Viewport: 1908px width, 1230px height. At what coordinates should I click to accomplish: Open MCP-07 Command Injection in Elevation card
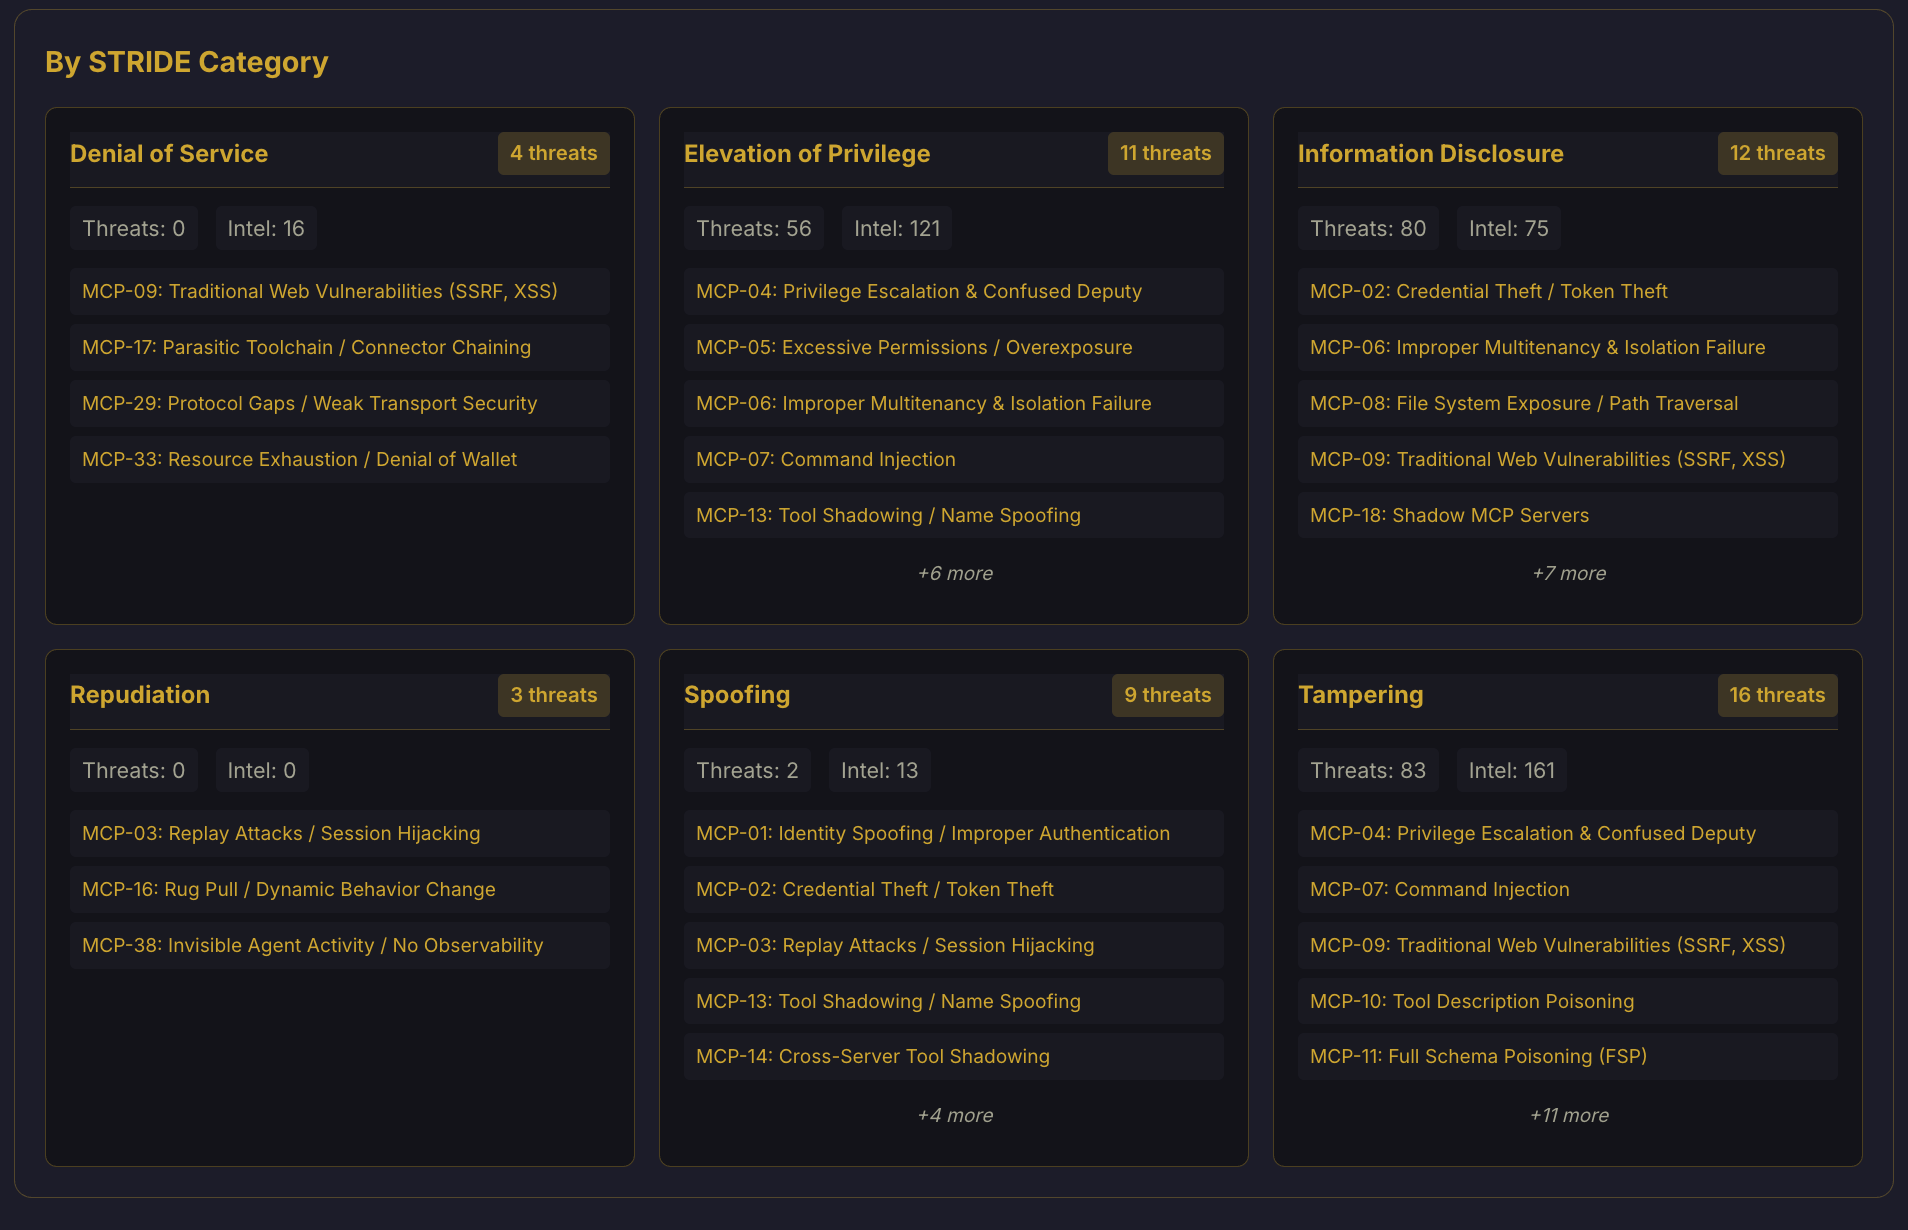(954, 459)
